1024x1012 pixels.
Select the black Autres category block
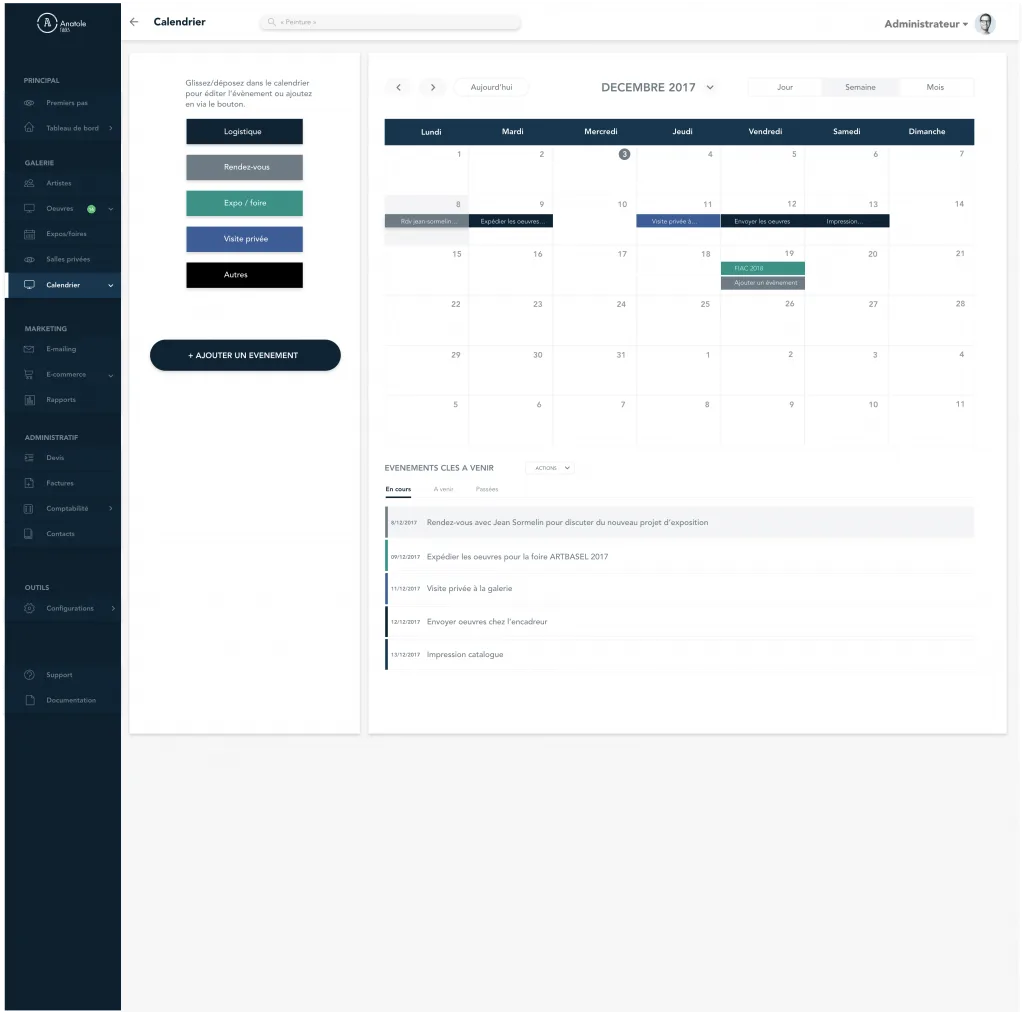point(244,276)
